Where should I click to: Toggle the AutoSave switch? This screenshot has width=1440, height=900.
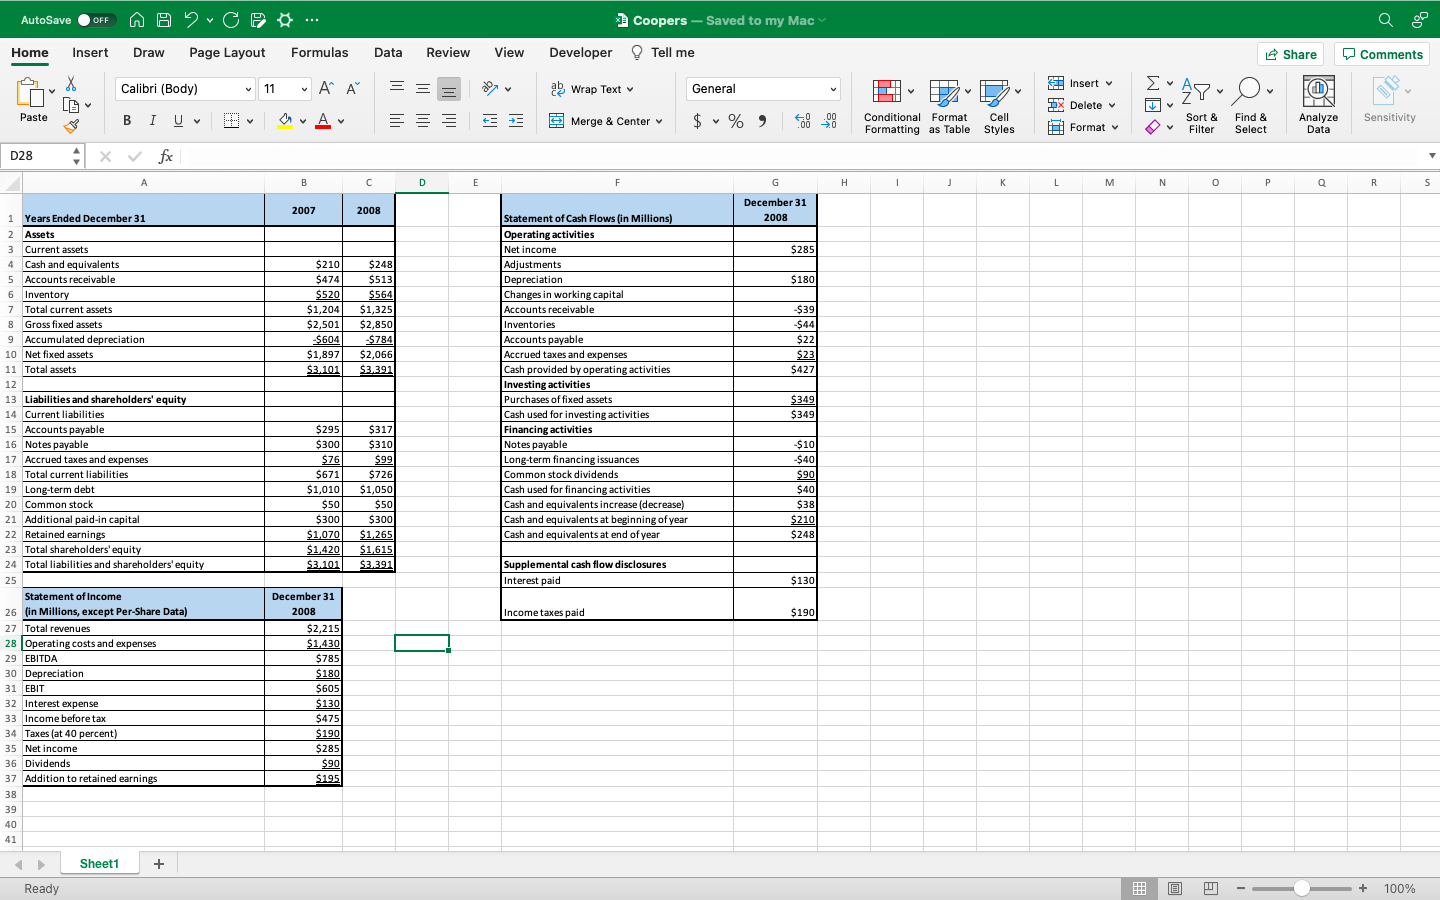tap(96, 20)
